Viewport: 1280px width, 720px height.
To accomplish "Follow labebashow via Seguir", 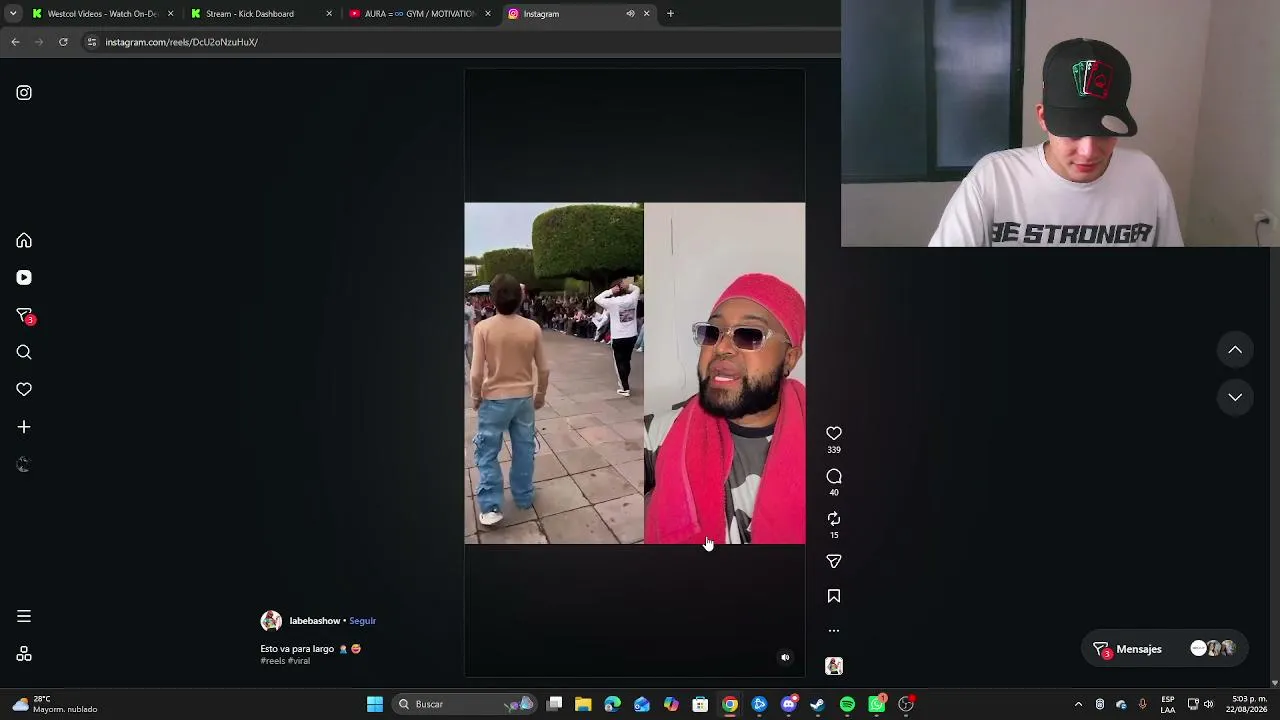I will point(362,621).
